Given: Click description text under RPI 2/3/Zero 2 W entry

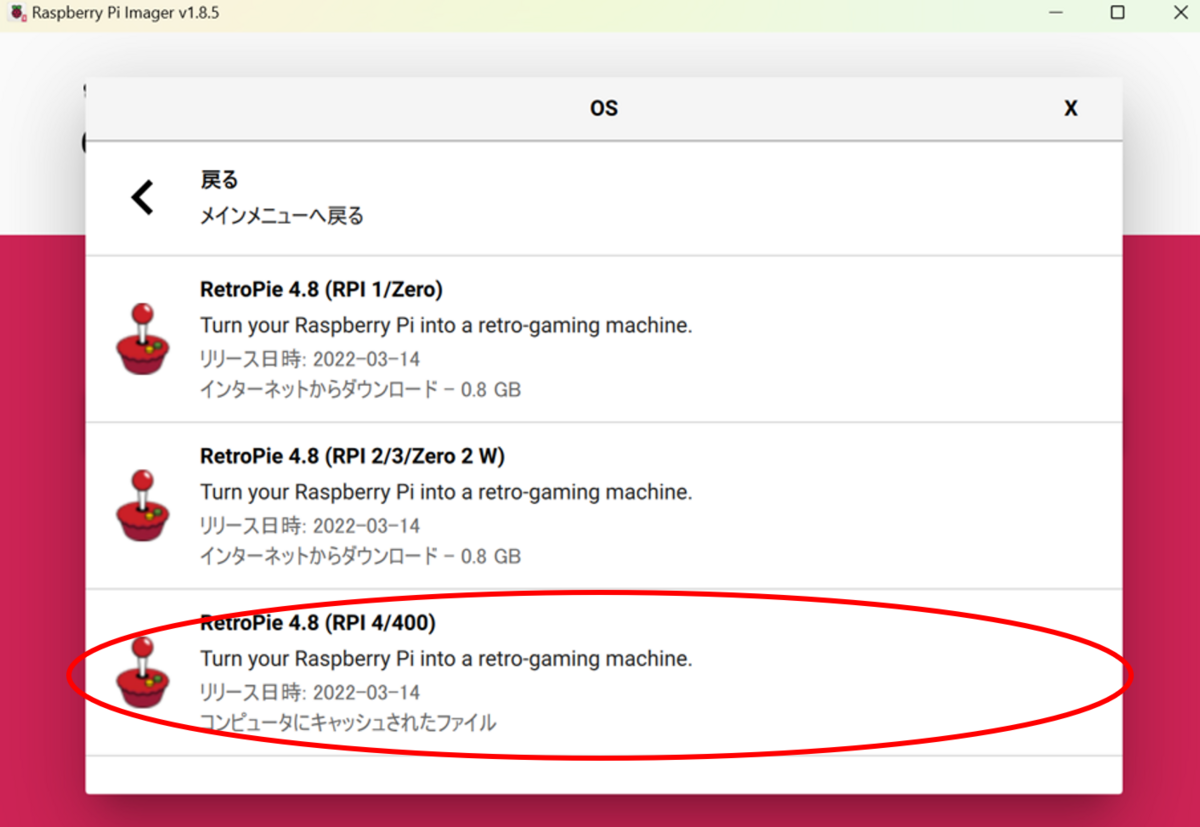Looking at the screenshot, I should (446, 493).
